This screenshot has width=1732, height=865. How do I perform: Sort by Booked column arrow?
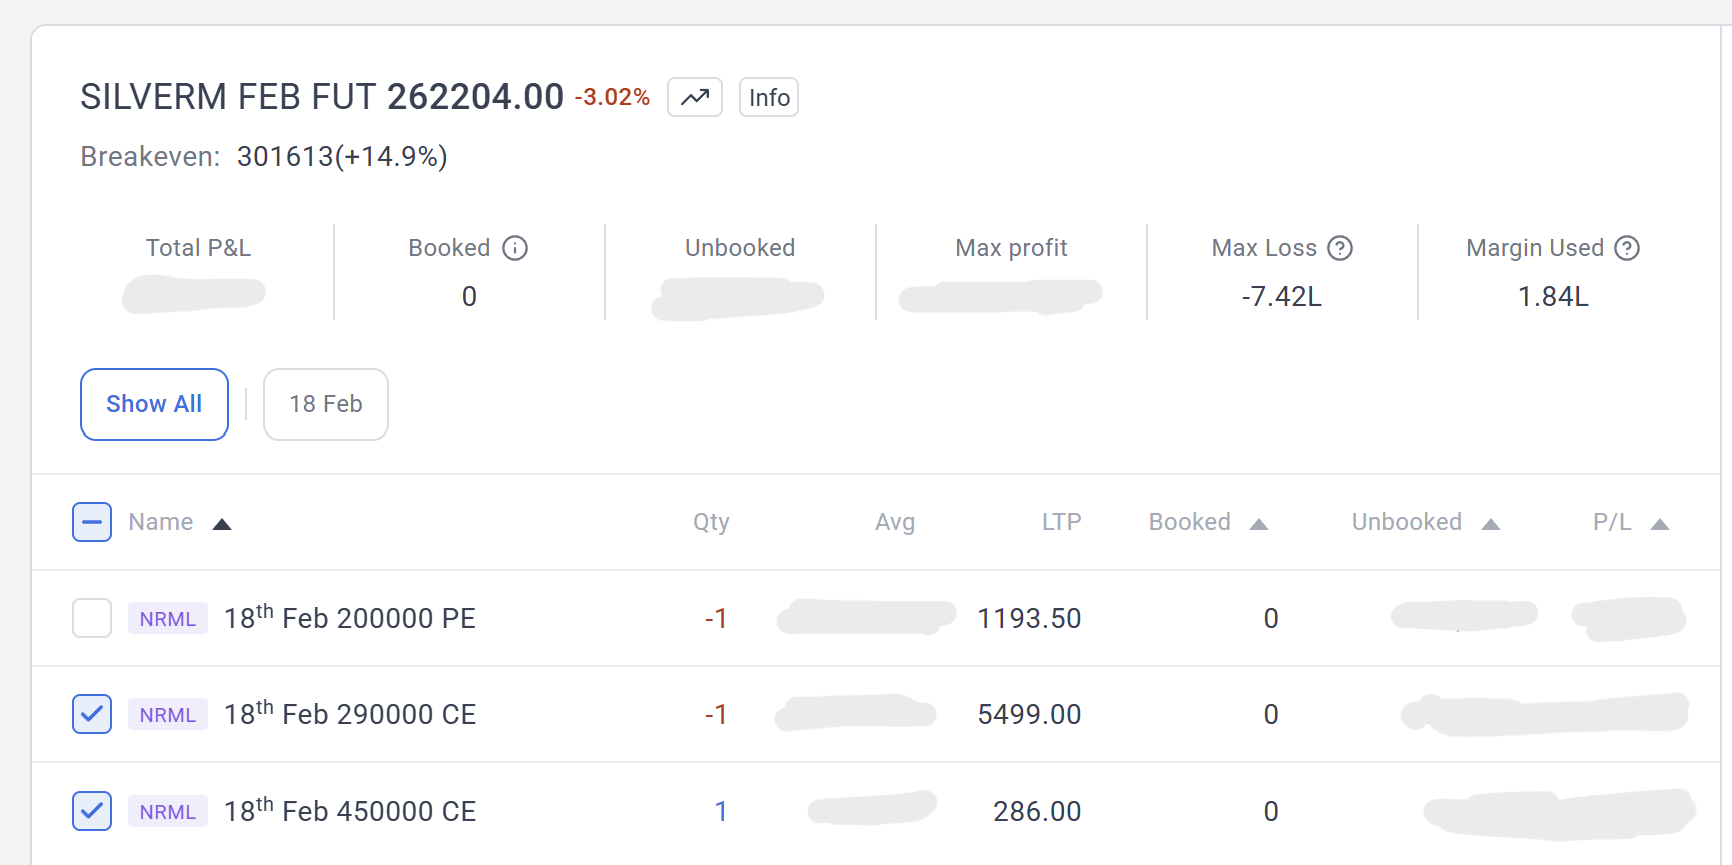point(1259,524)
